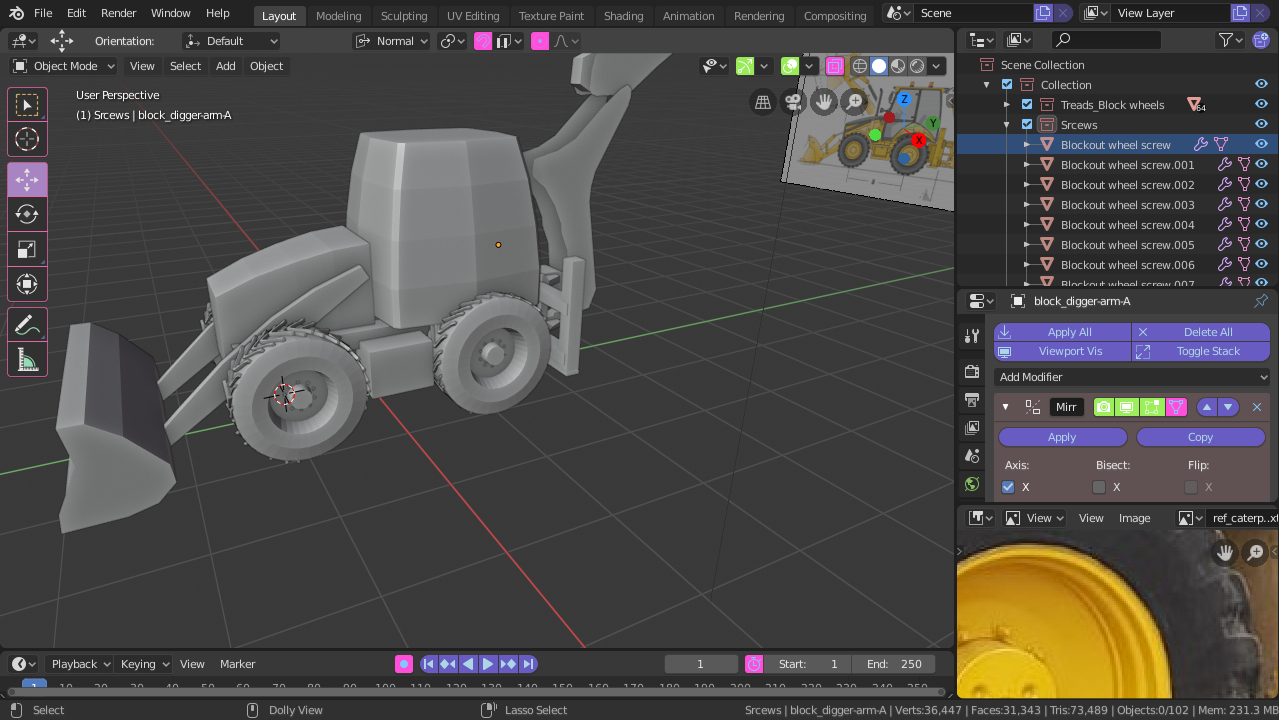Click the Delete All button
1279x720 pixels.
click(1201, 332)
